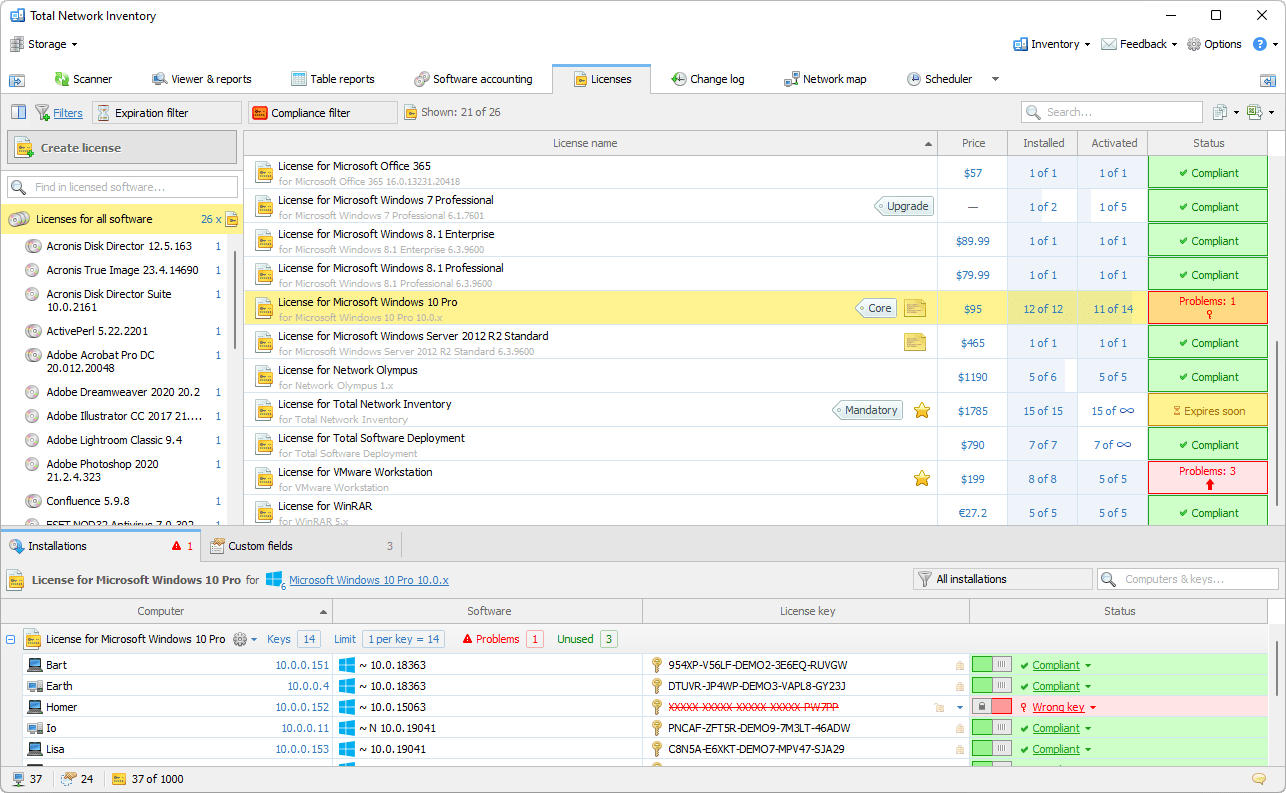This screenshot has height=793, width=1286.
Task: Open the Microsoft Windows 10 Pro 10.0.x link
Action: 369,580
